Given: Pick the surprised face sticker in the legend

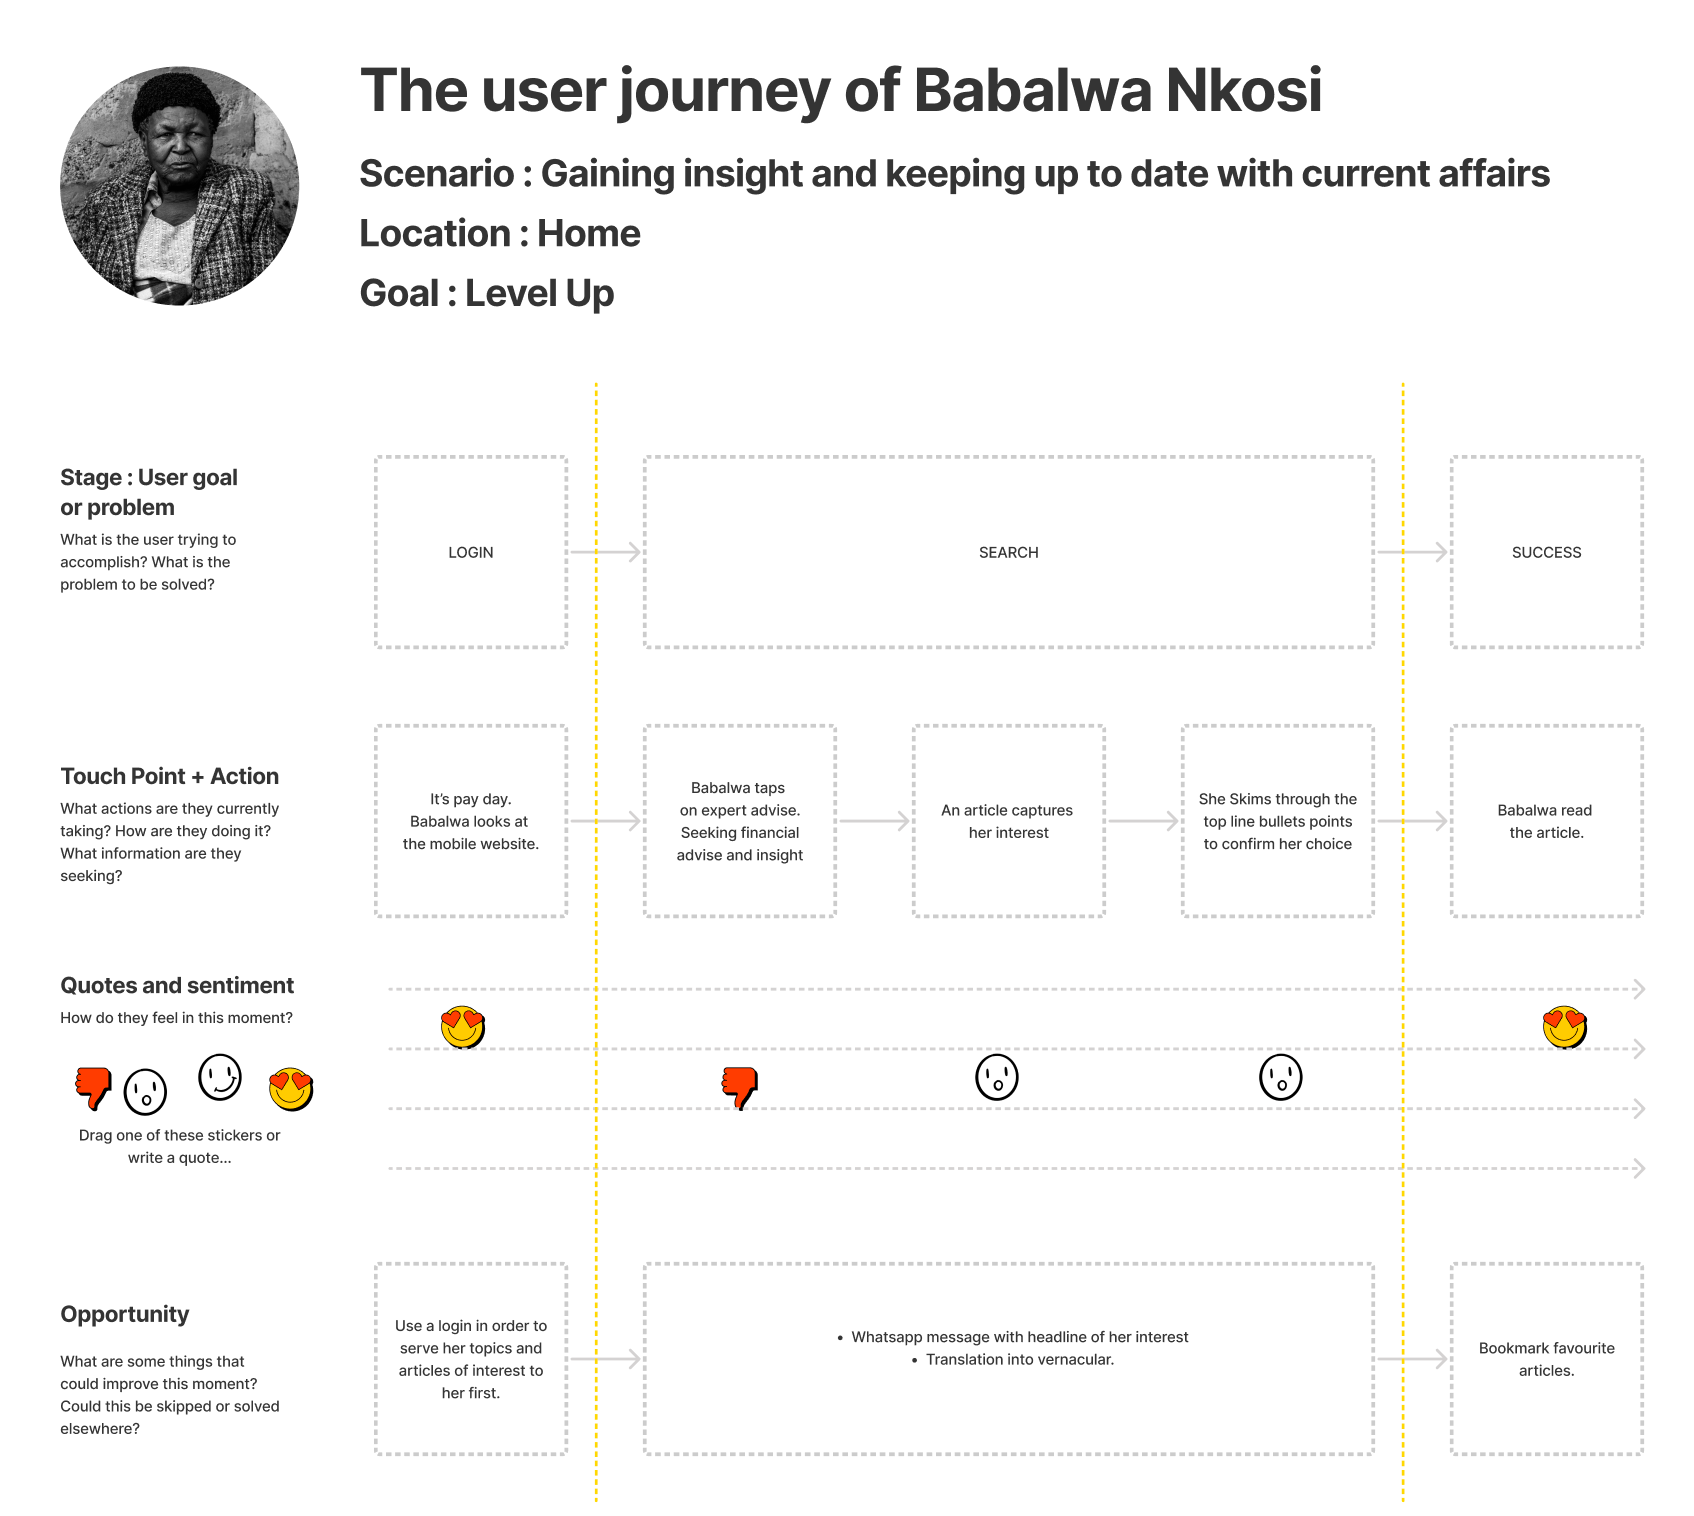Looking at the screenshot, I should (x=145, y=1092).
